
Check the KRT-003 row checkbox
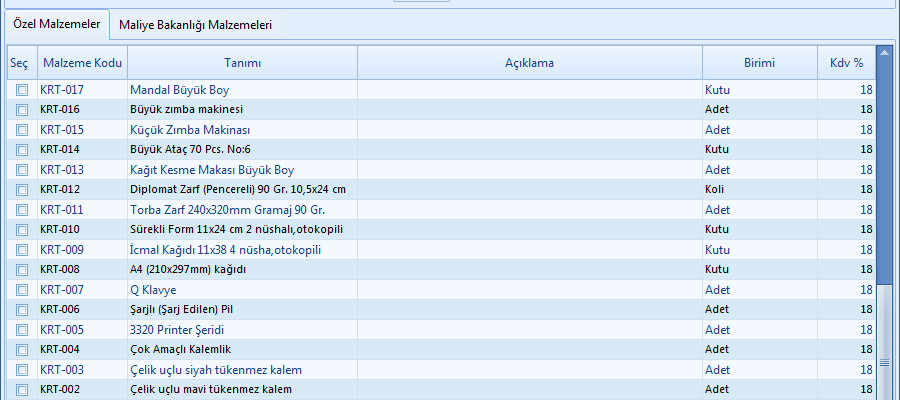tap(21, 370)
